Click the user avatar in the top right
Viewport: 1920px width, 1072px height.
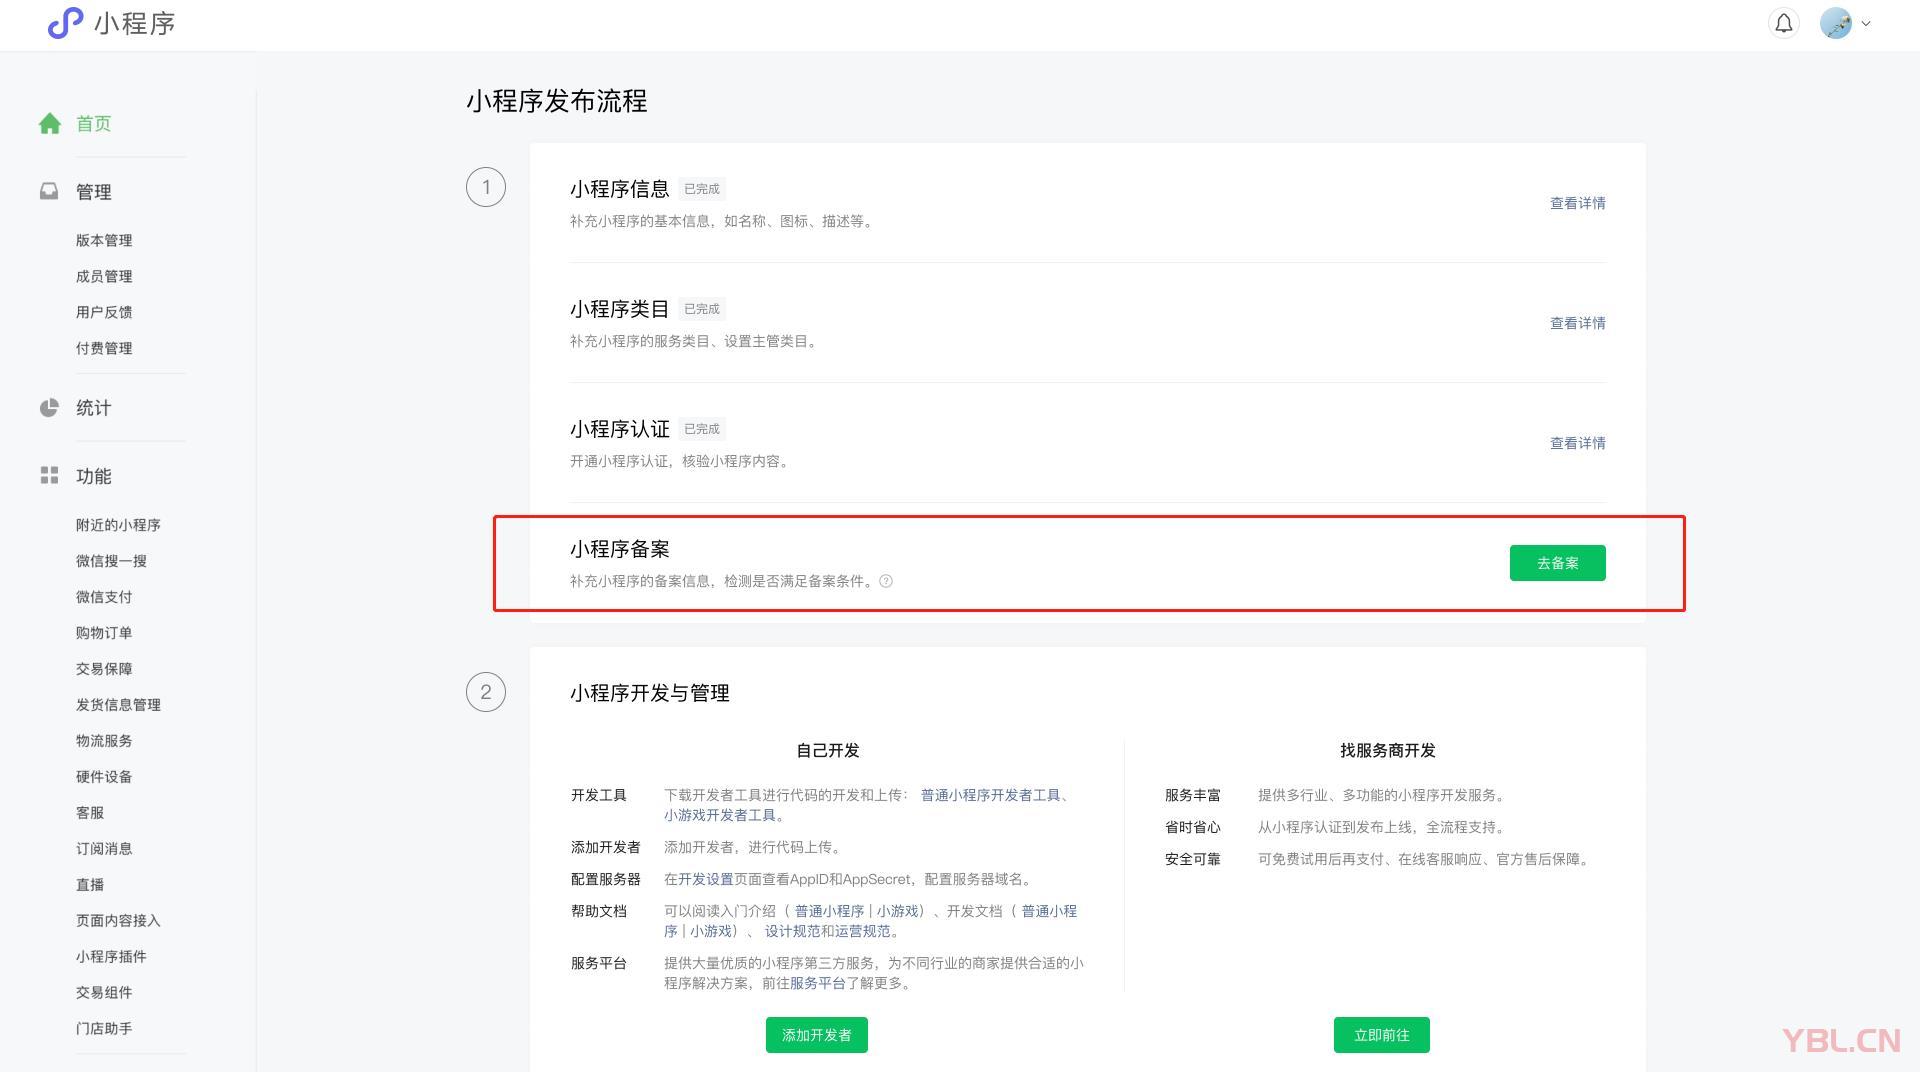(1836, 23)
